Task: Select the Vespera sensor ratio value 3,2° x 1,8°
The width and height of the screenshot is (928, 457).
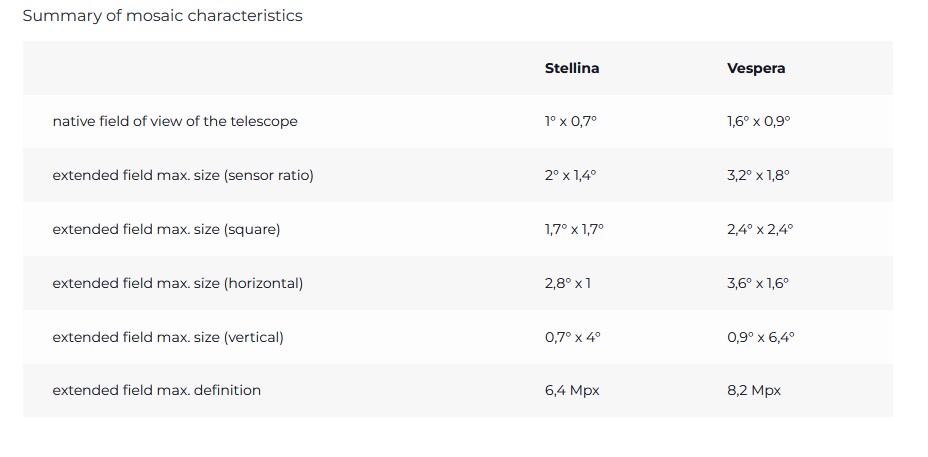Action: pos(759,175)
